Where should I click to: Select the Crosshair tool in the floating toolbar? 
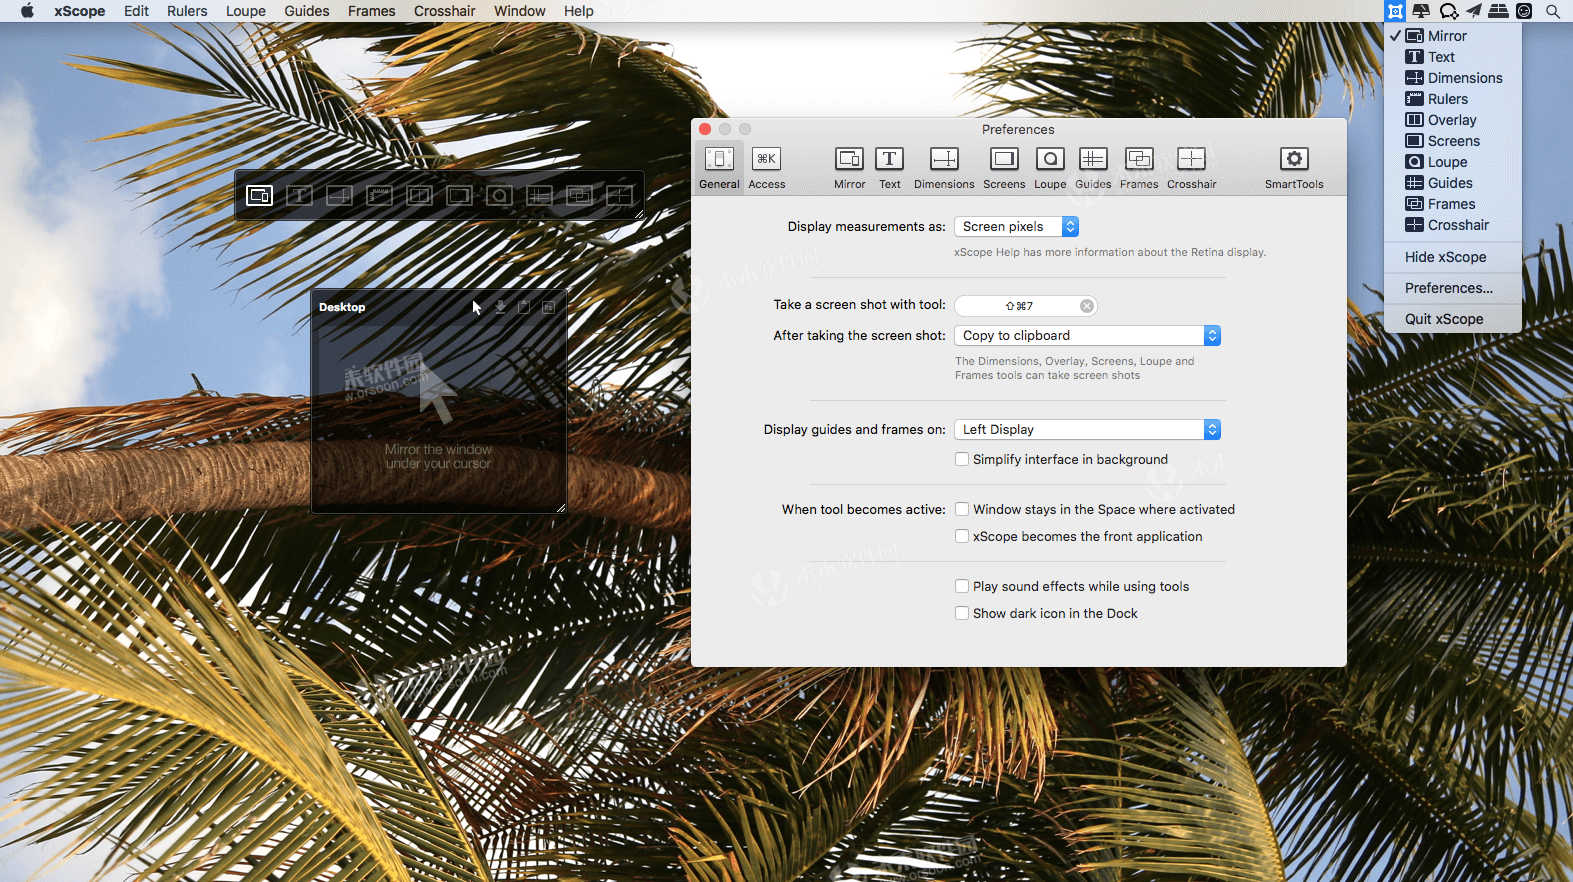(620, 195)
